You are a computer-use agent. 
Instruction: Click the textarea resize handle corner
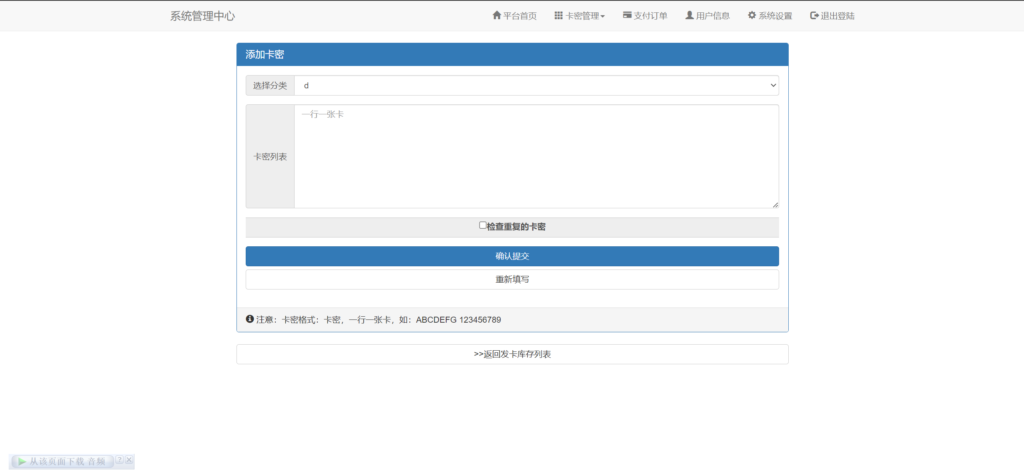tap(774, 204)
